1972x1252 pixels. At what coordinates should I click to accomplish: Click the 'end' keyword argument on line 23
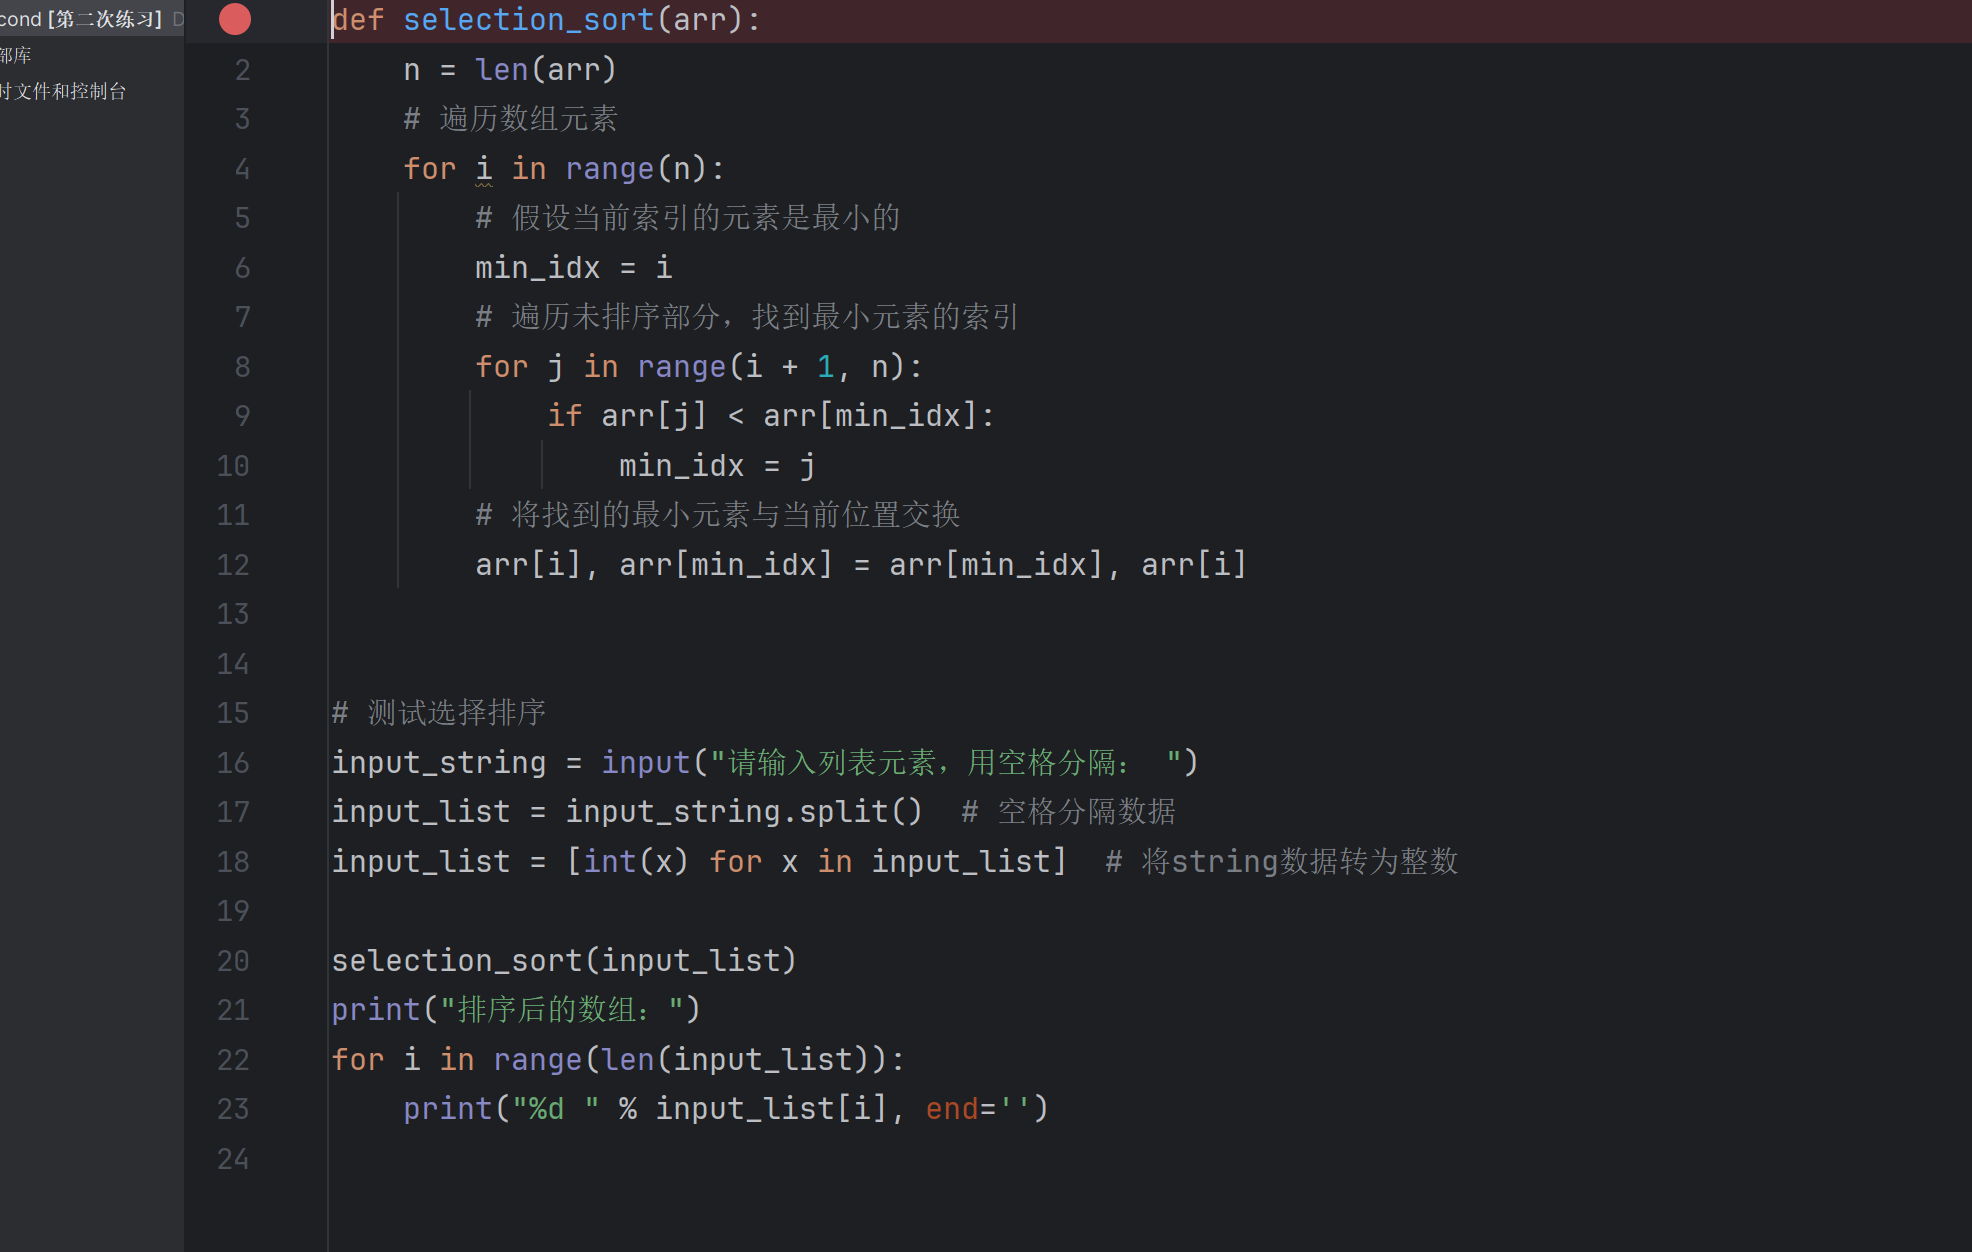point(952,1109)
